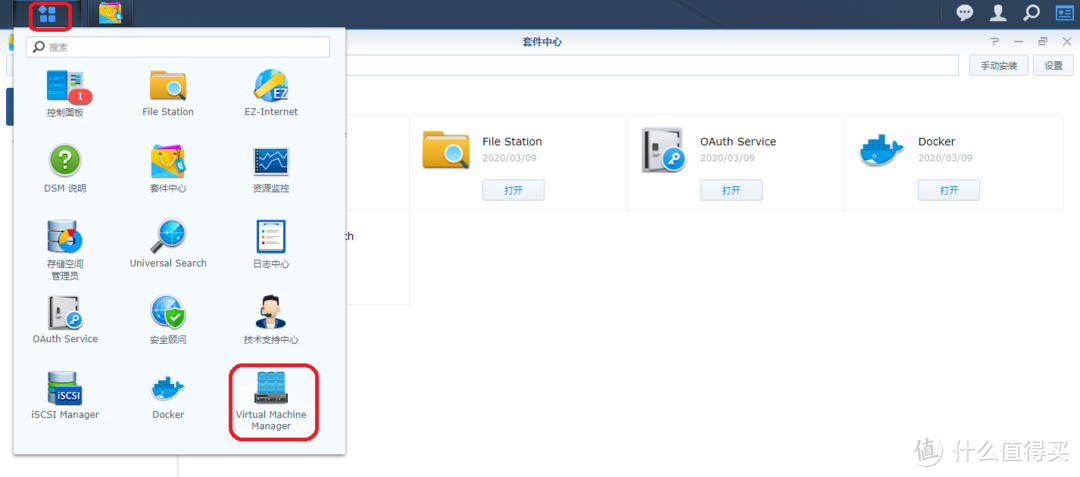This screenshot has height=477, width=1080.
Task: Open Package Center 设置 settings button
Action: [1053, 65]
